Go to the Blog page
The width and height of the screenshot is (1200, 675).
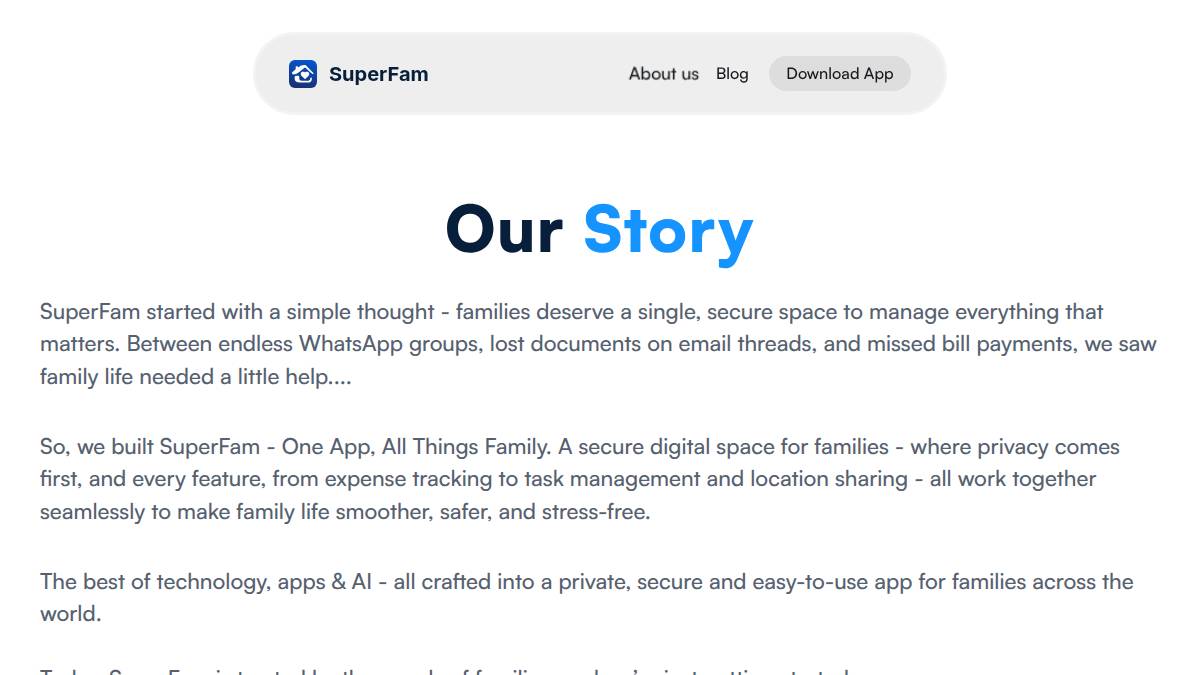732,74
